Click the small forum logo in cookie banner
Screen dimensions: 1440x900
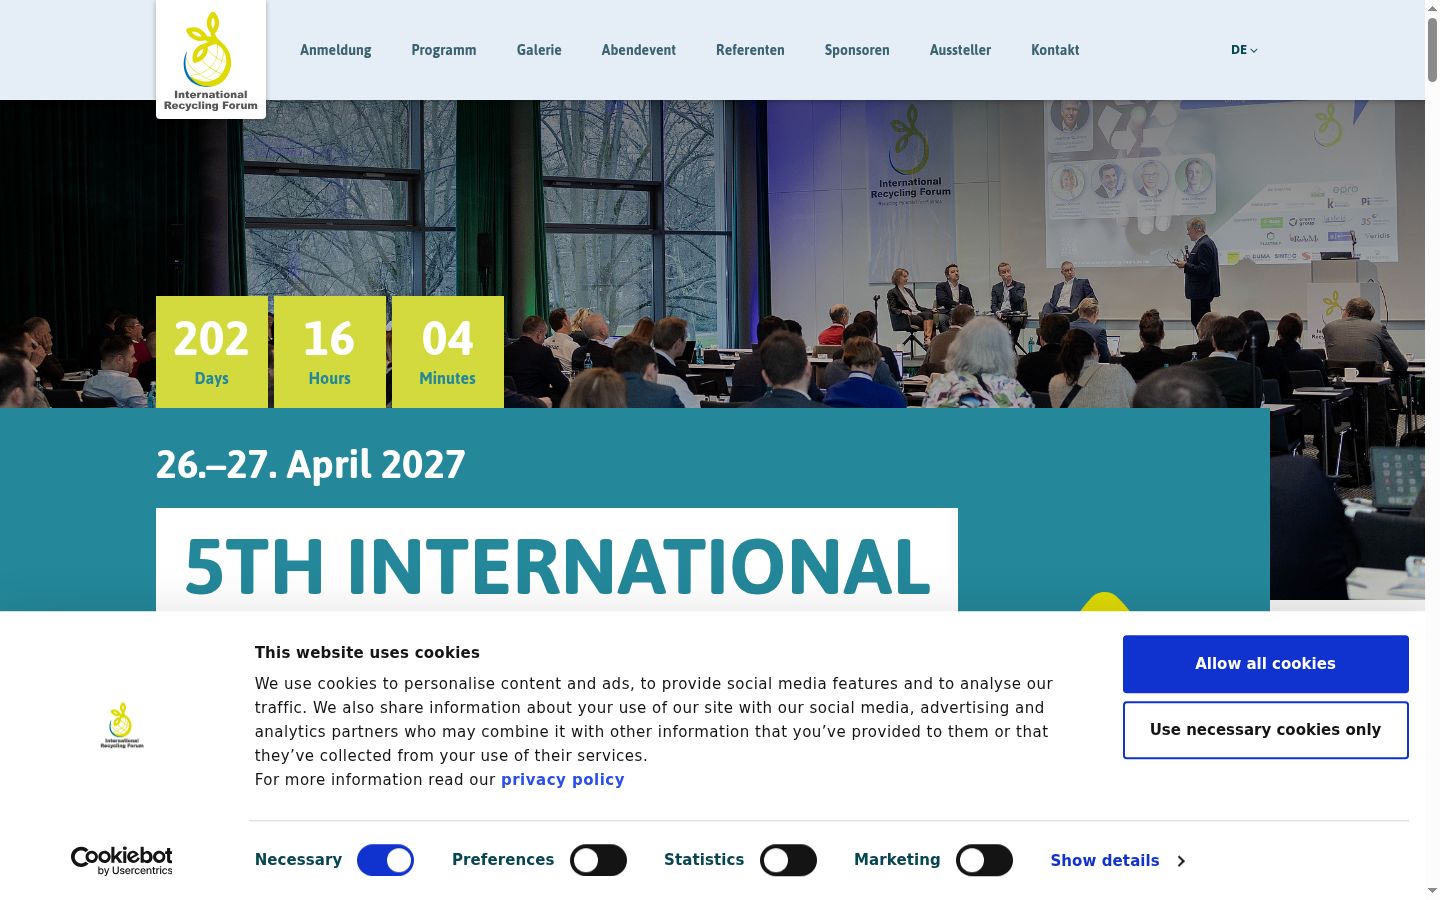tap(122, 725)
